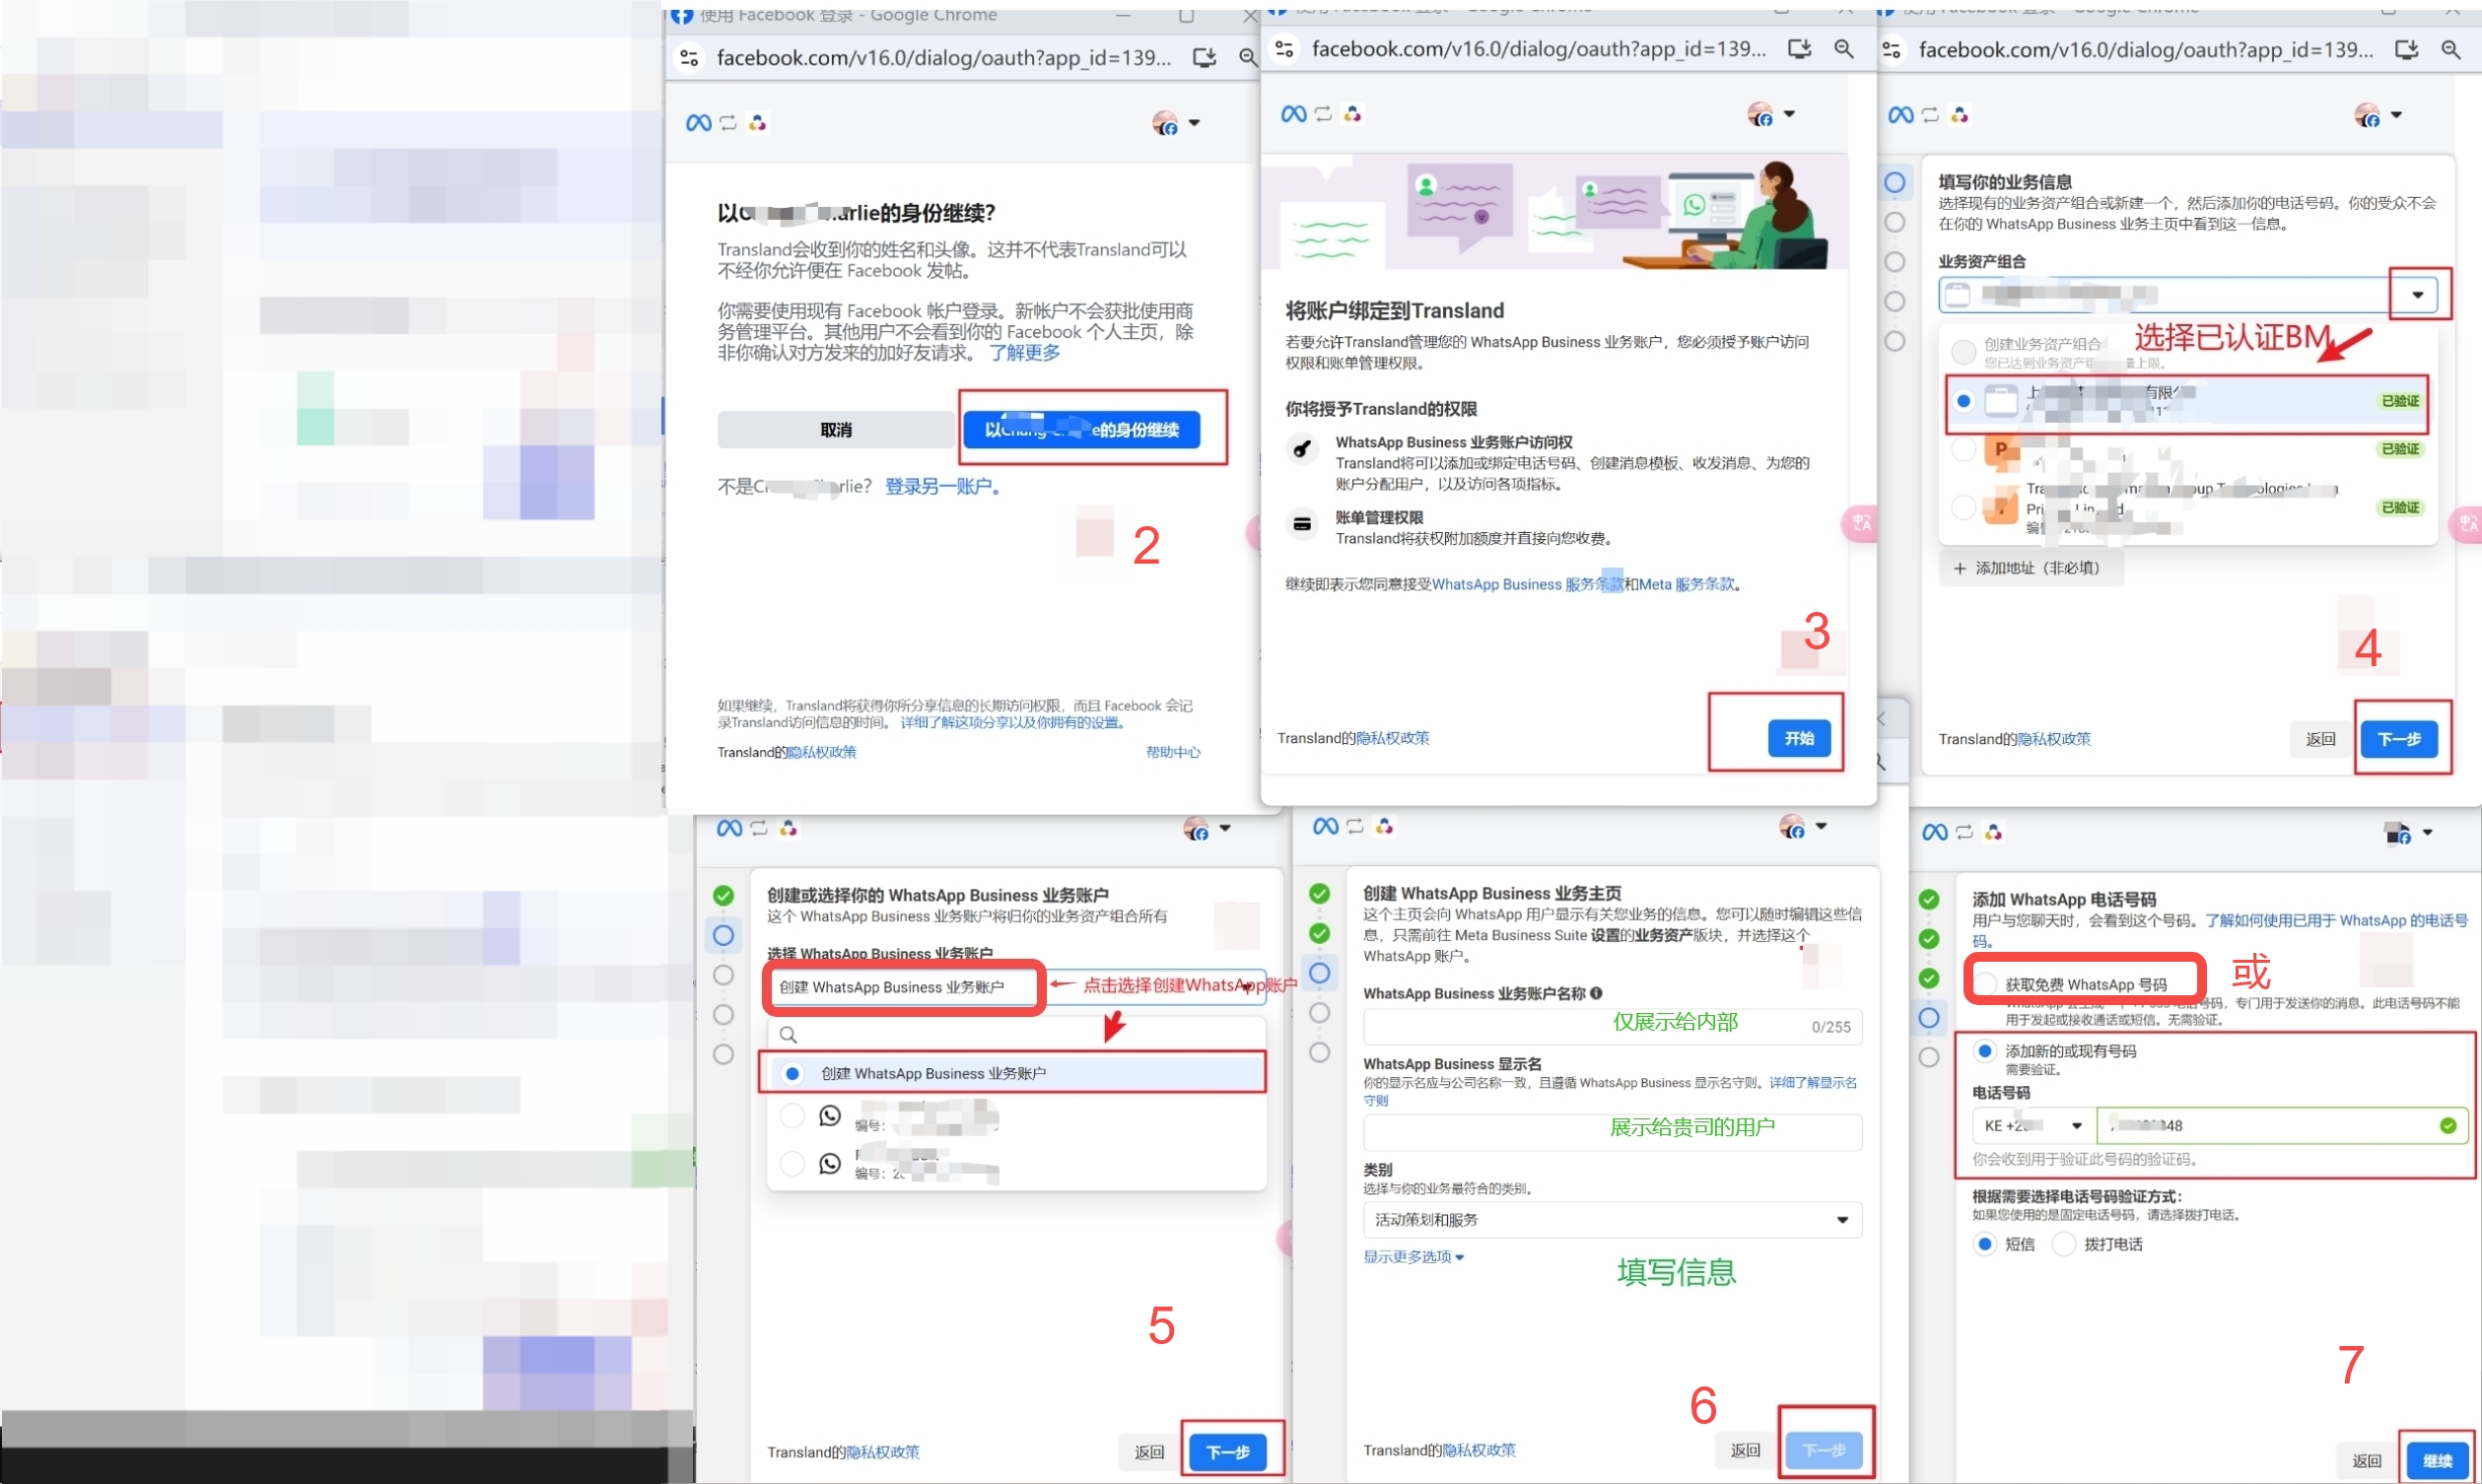The width and height of the screenshot is (2482, 1484).
Task: Click pink translate bubble at edge of '将账户绑定到Transland' window
Action: pos(1859,523)
